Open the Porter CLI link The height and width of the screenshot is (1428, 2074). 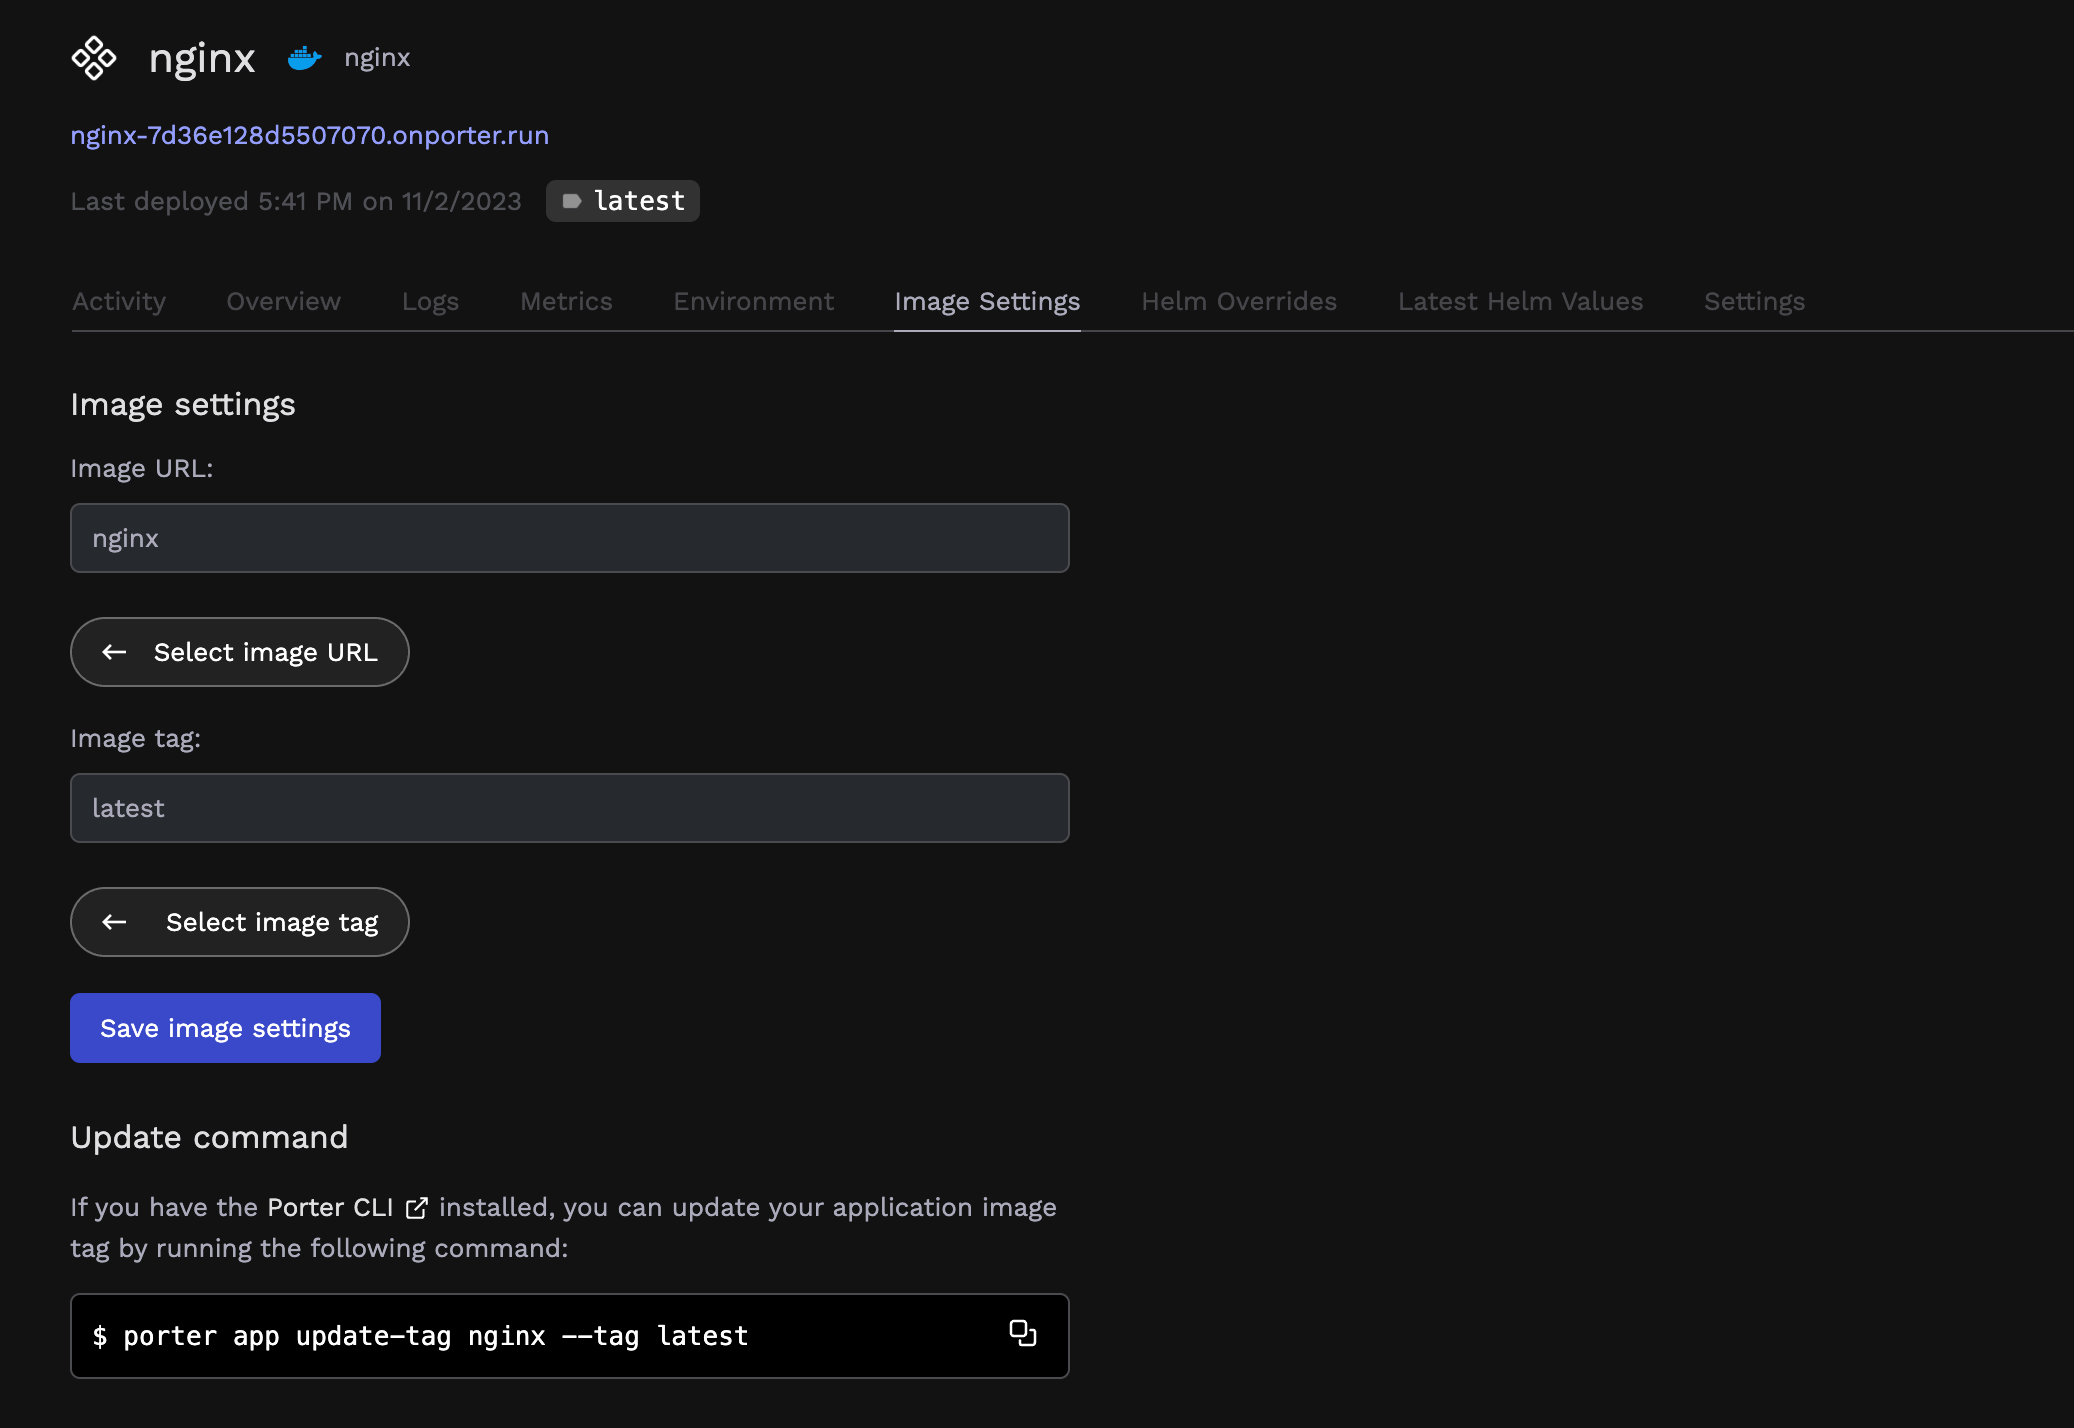tap(330, 1208)
